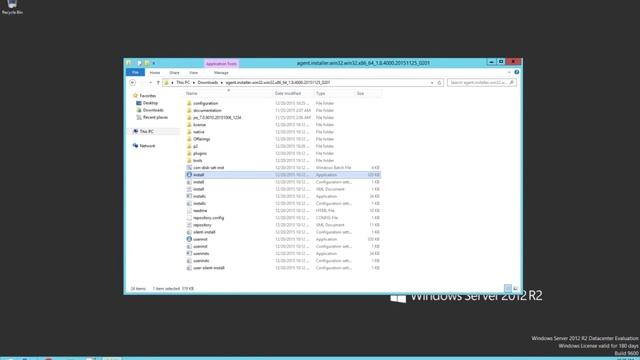This screenshot has height=360, width=640.
Task: Open the Recycle Bin desktop icon
Action: pos(12,7)
